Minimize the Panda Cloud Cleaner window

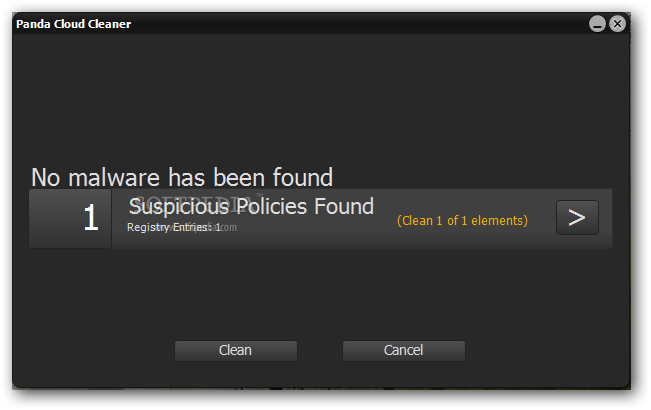(x=597, y=24)
